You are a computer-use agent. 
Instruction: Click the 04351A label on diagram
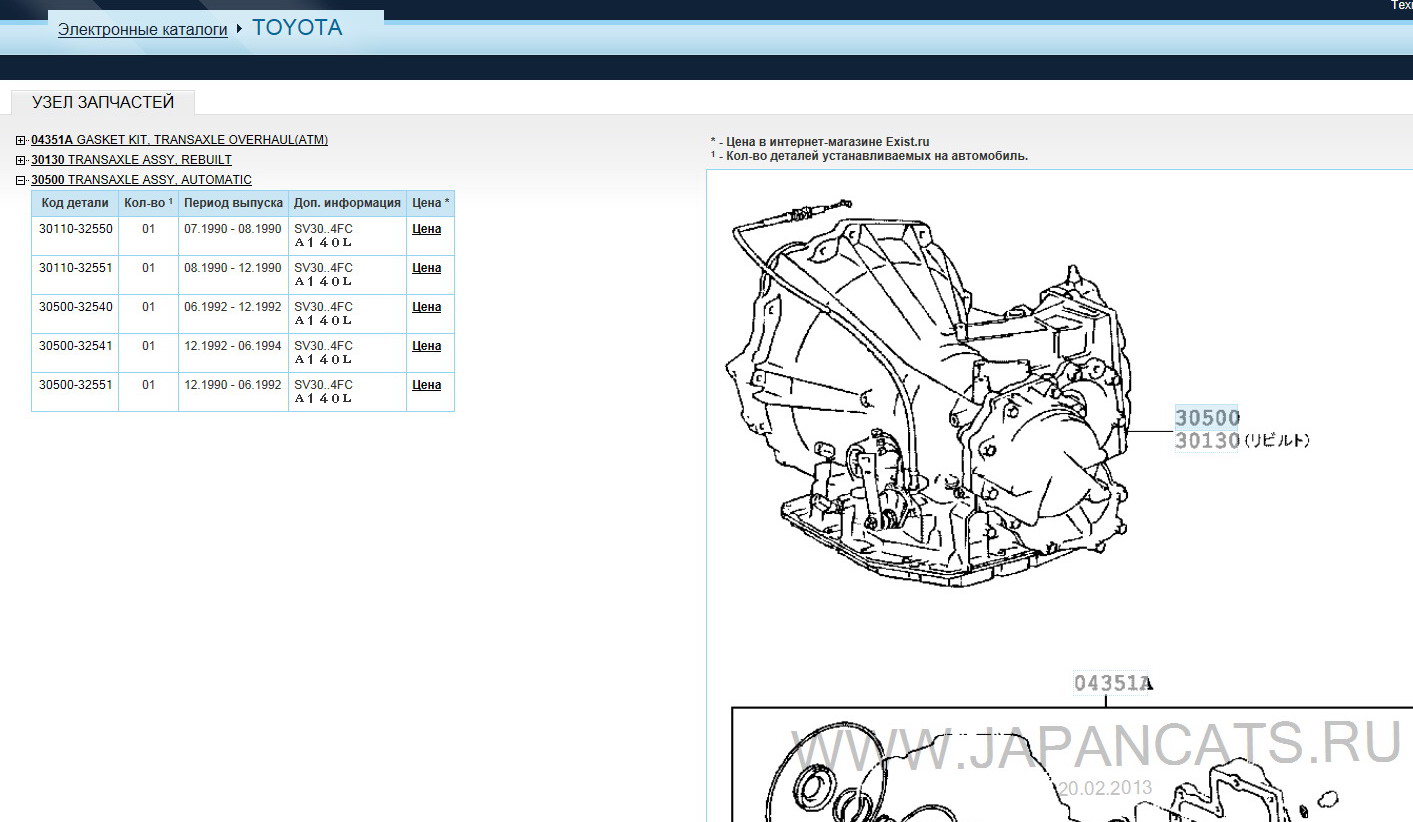coord(1112,683)
